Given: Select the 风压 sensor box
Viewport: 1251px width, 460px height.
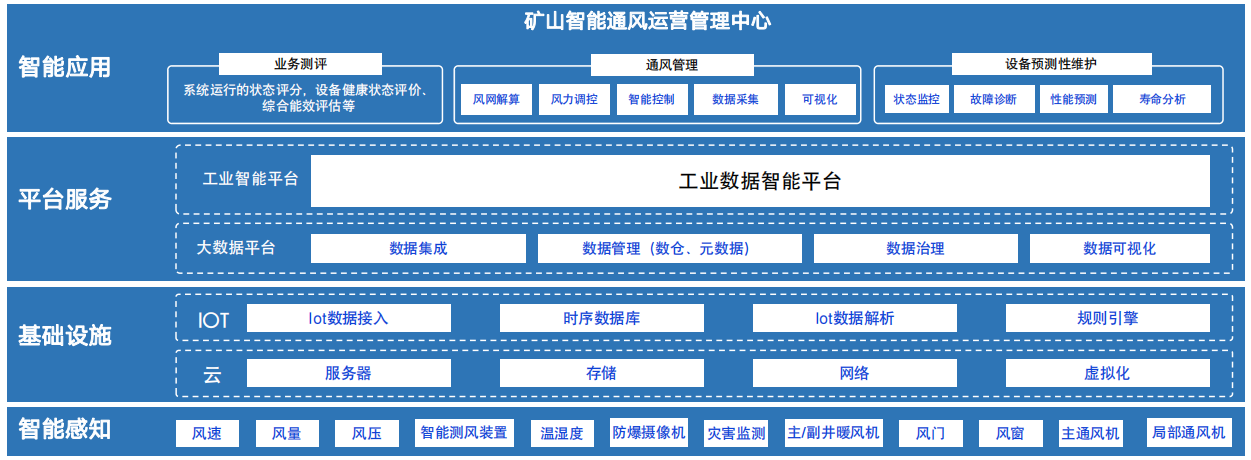Looking at the screenshot, I should coord(366,433).
